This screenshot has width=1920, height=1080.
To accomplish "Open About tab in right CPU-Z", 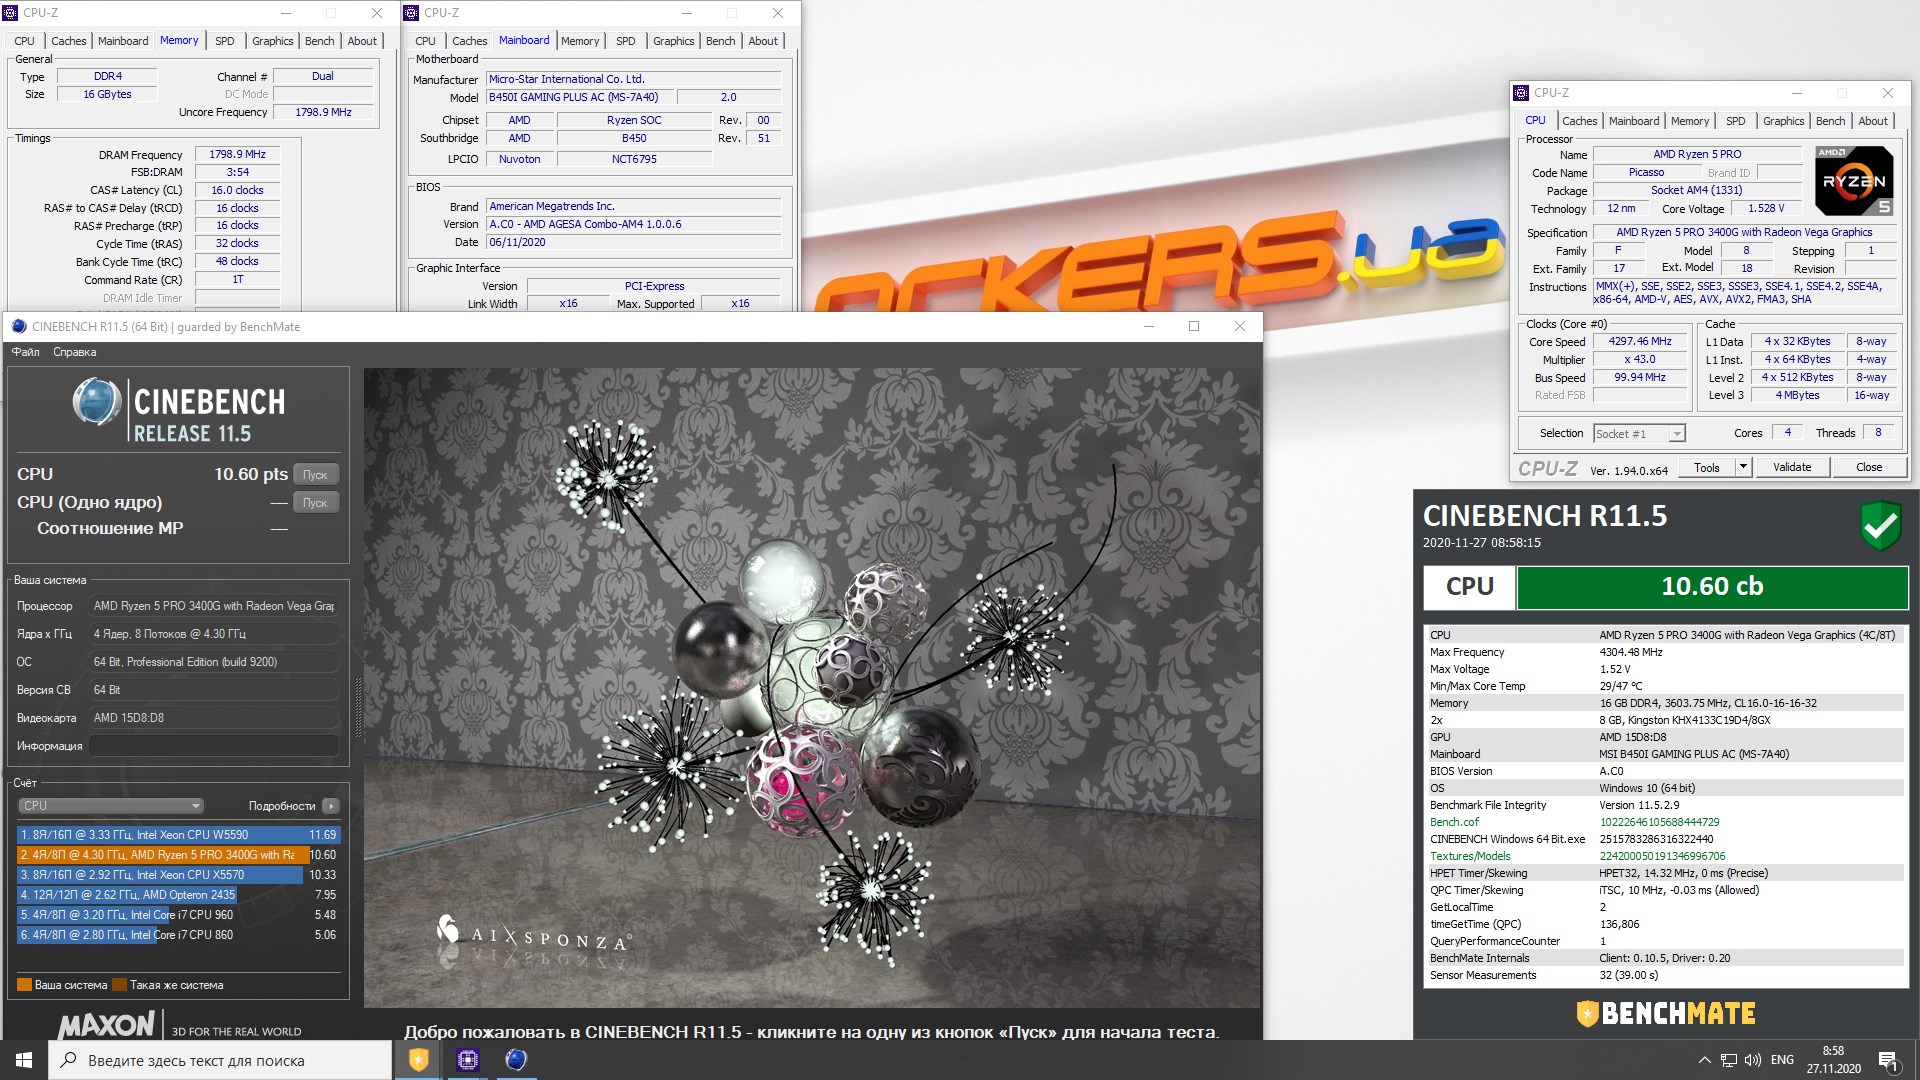I will tap(1873, 121).
